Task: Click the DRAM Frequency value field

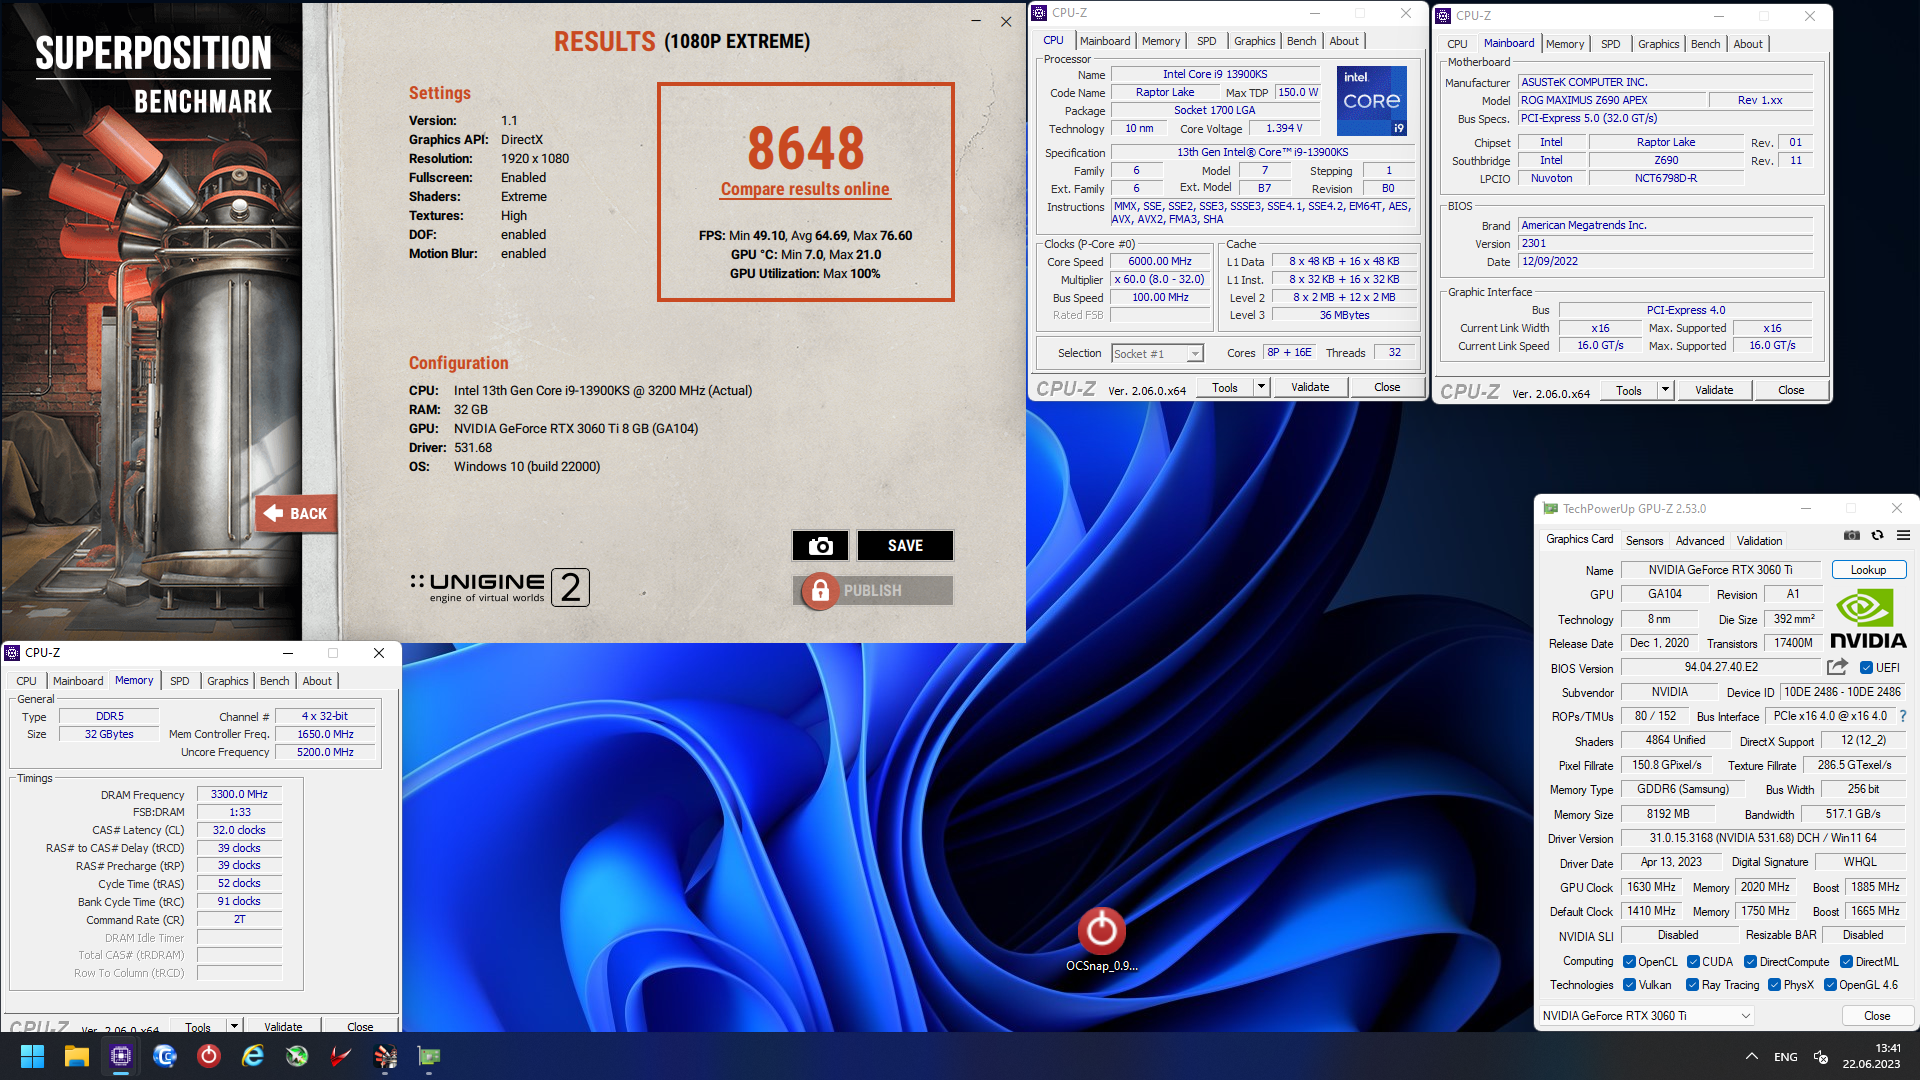Action: tap(240, 794)
